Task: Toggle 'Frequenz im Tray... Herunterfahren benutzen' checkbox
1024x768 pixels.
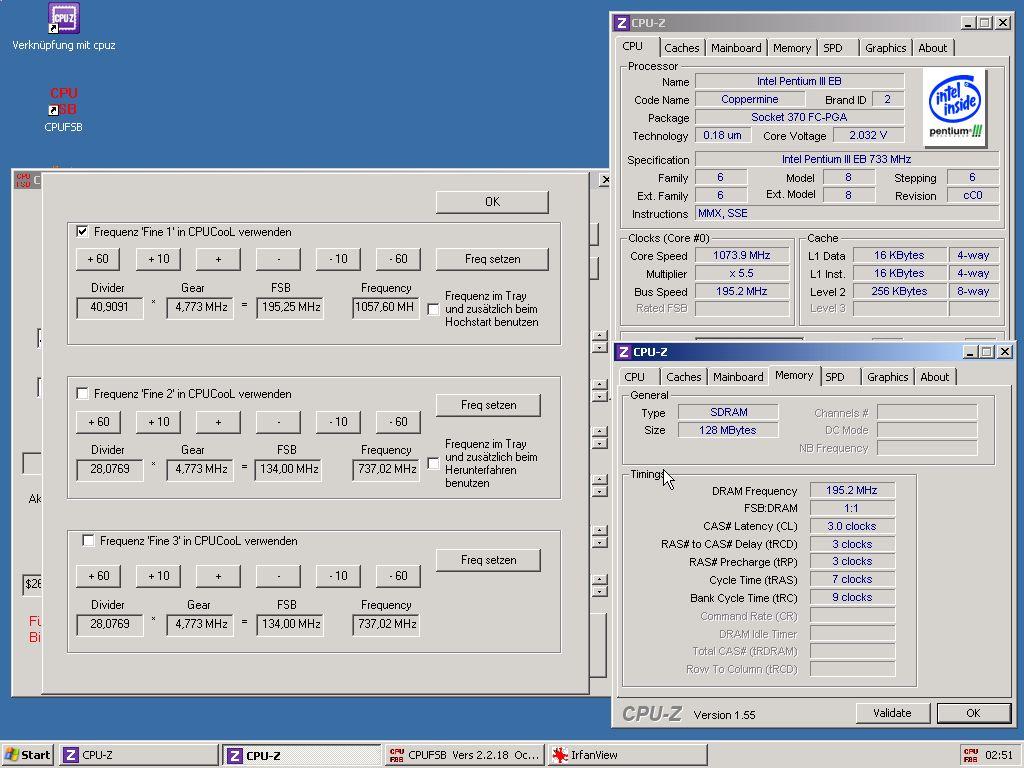Action: [433, 463]
